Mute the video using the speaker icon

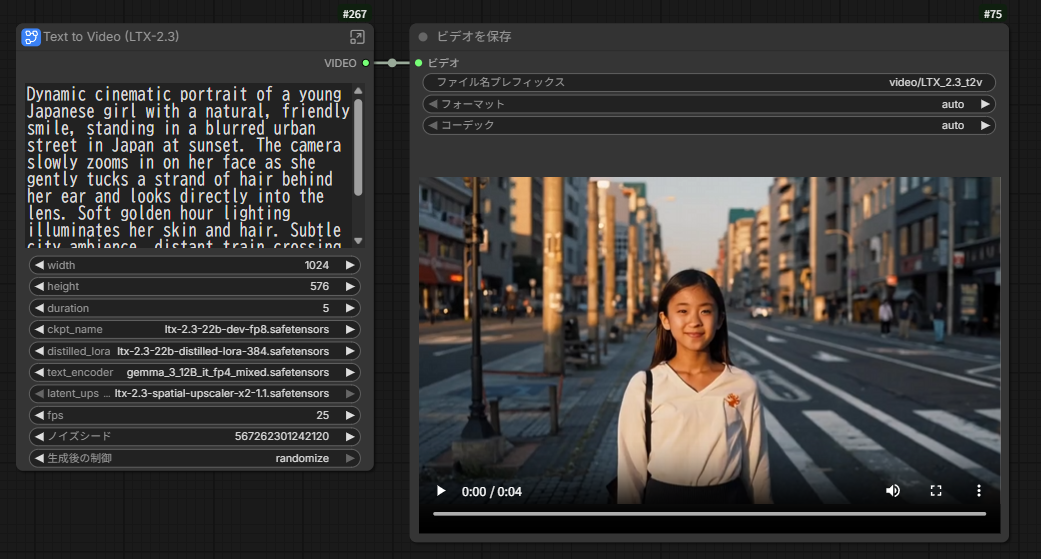[893, 491]
